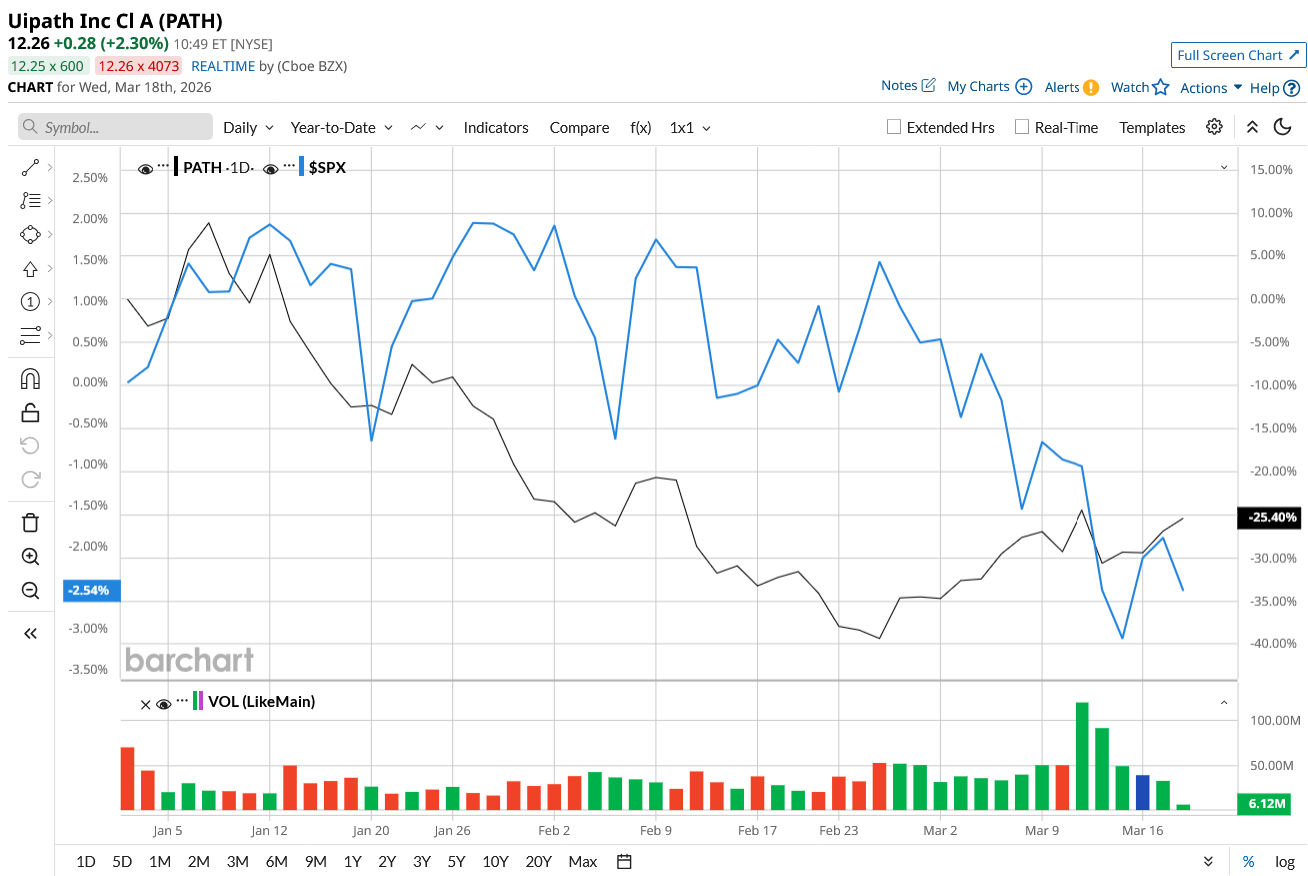This screenshot has width=1308, height=876.
Task: Select the horizontal lines tool
Action: [x=30, y=335]
